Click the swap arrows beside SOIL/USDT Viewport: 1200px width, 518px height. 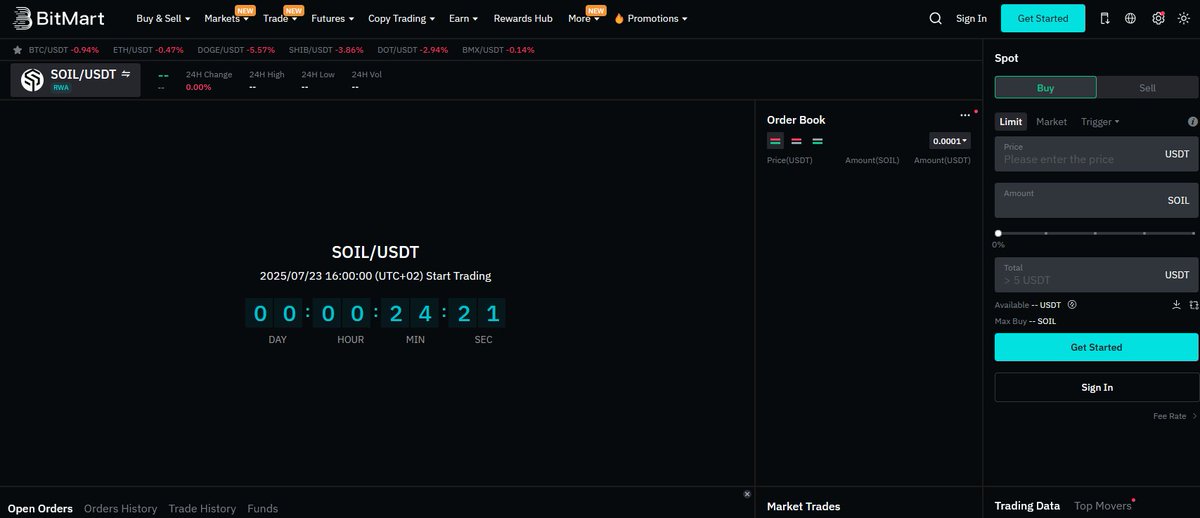(x=126, y=74)
